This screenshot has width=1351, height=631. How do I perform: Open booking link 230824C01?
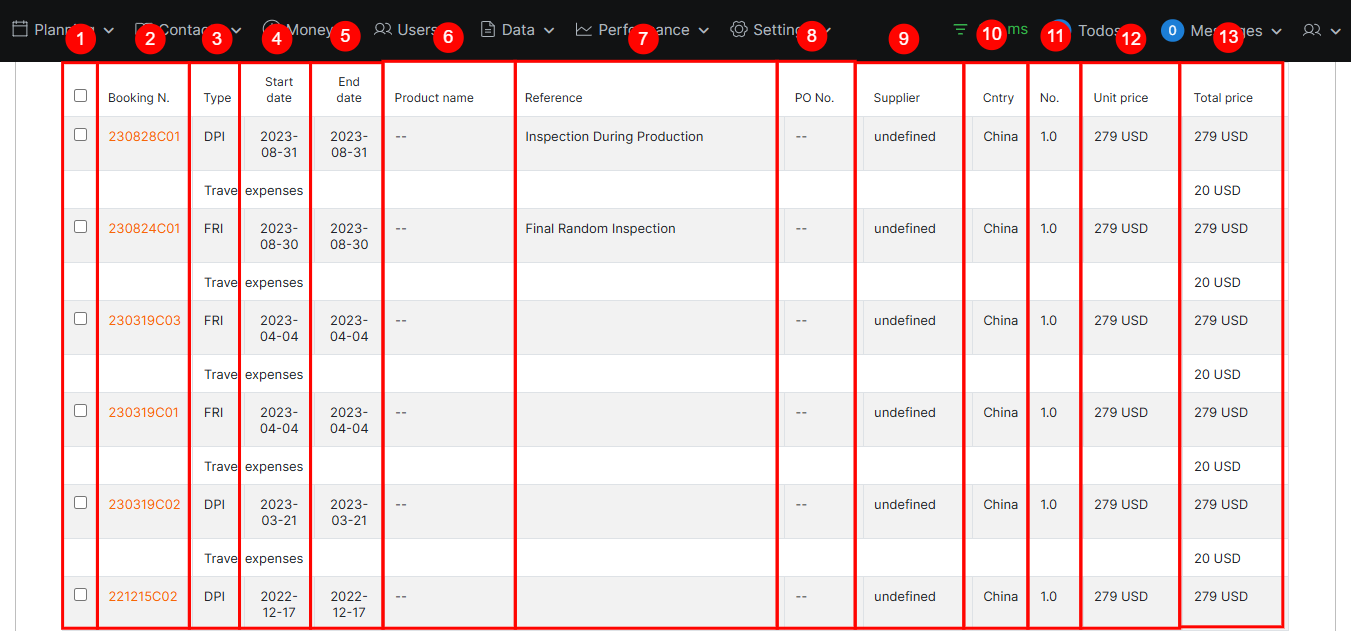pos(144,229)
